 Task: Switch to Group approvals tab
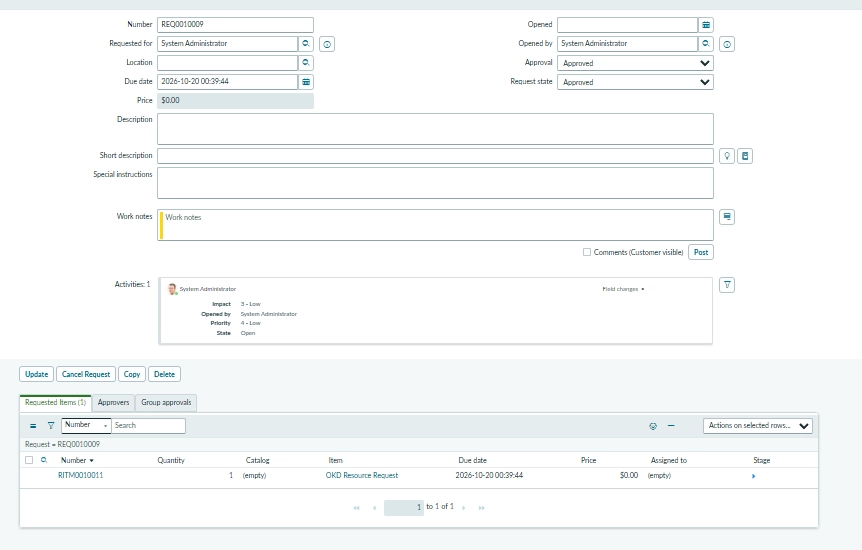pos(166,403)
